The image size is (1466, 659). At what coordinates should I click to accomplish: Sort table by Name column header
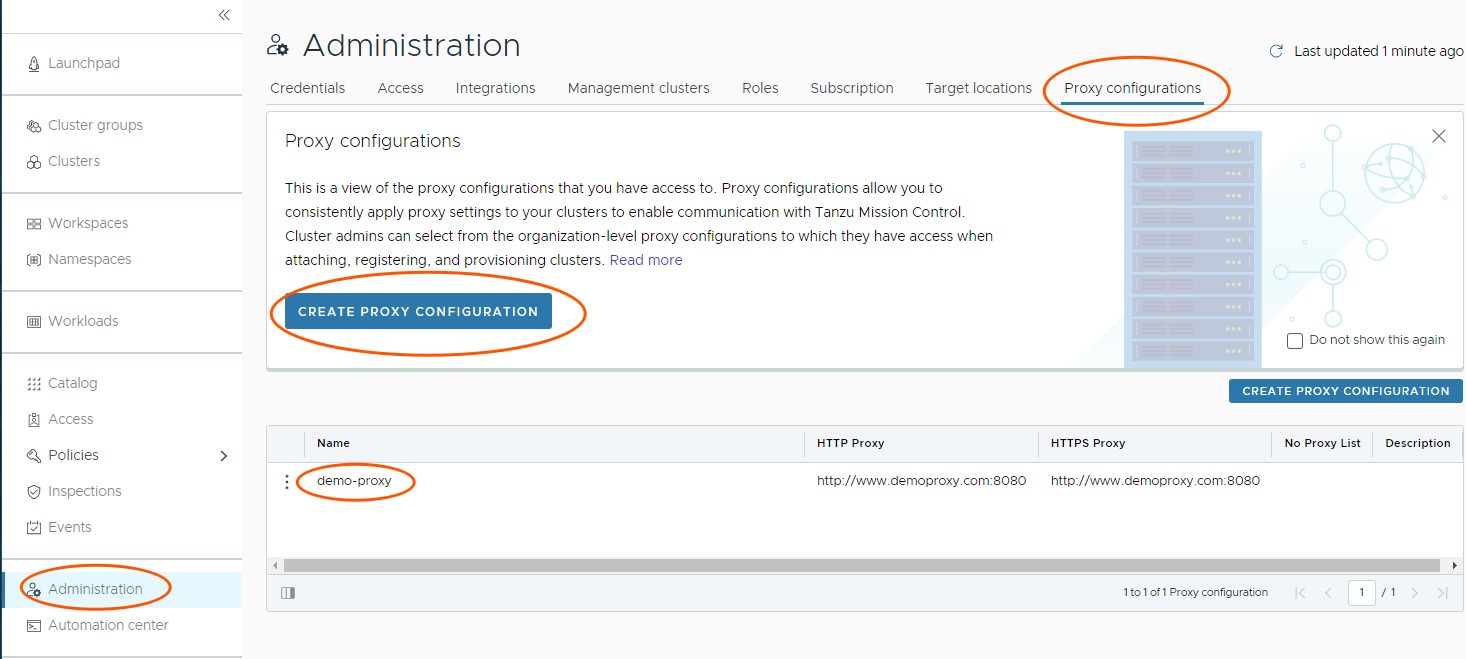pos(334,443)
